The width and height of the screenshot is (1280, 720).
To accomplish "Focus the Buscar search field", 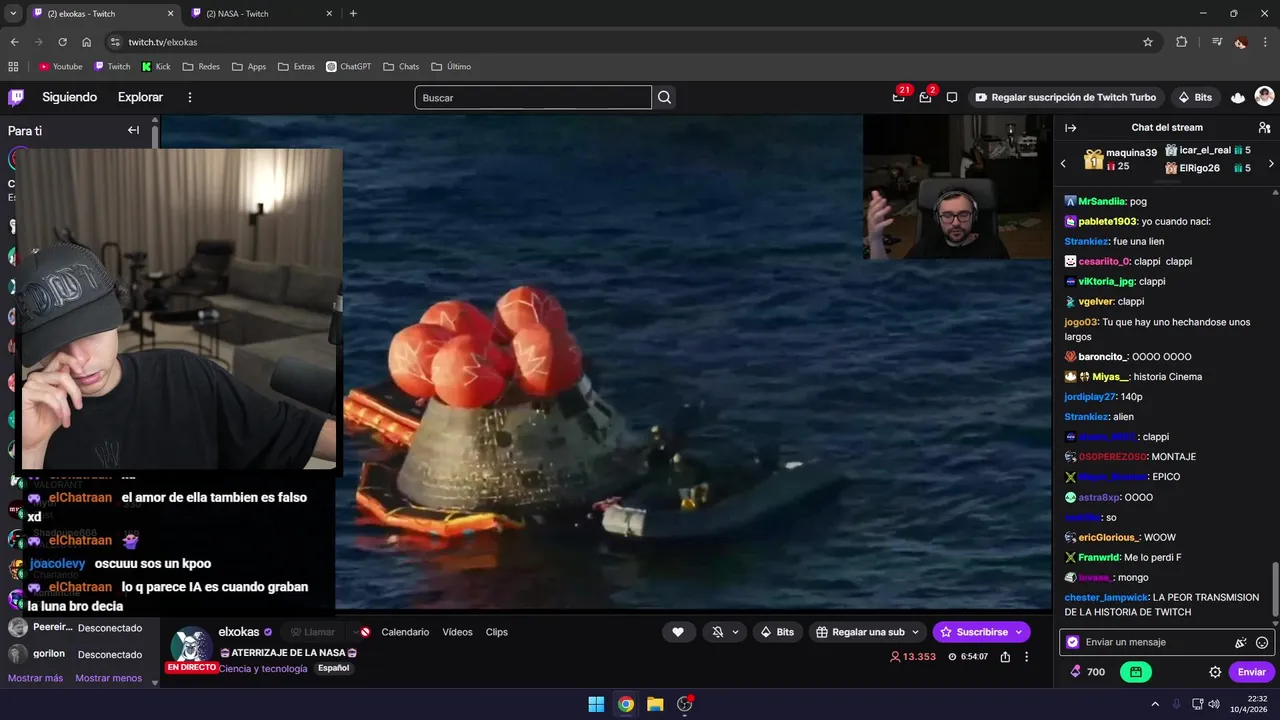I will (533, 97).
